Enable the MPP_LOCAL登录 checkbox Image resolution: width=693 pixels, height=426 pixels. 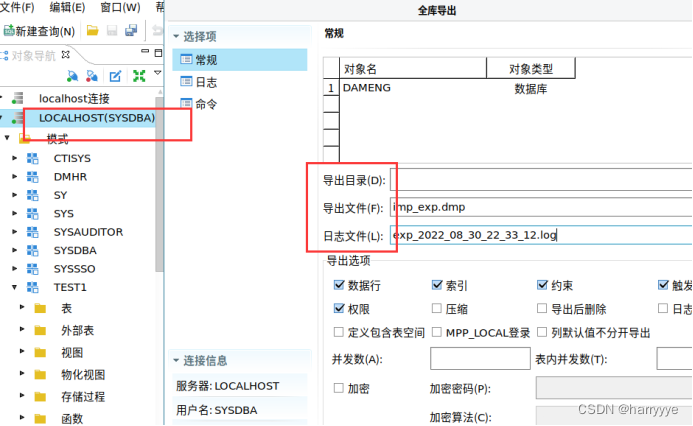pos(437,332)
